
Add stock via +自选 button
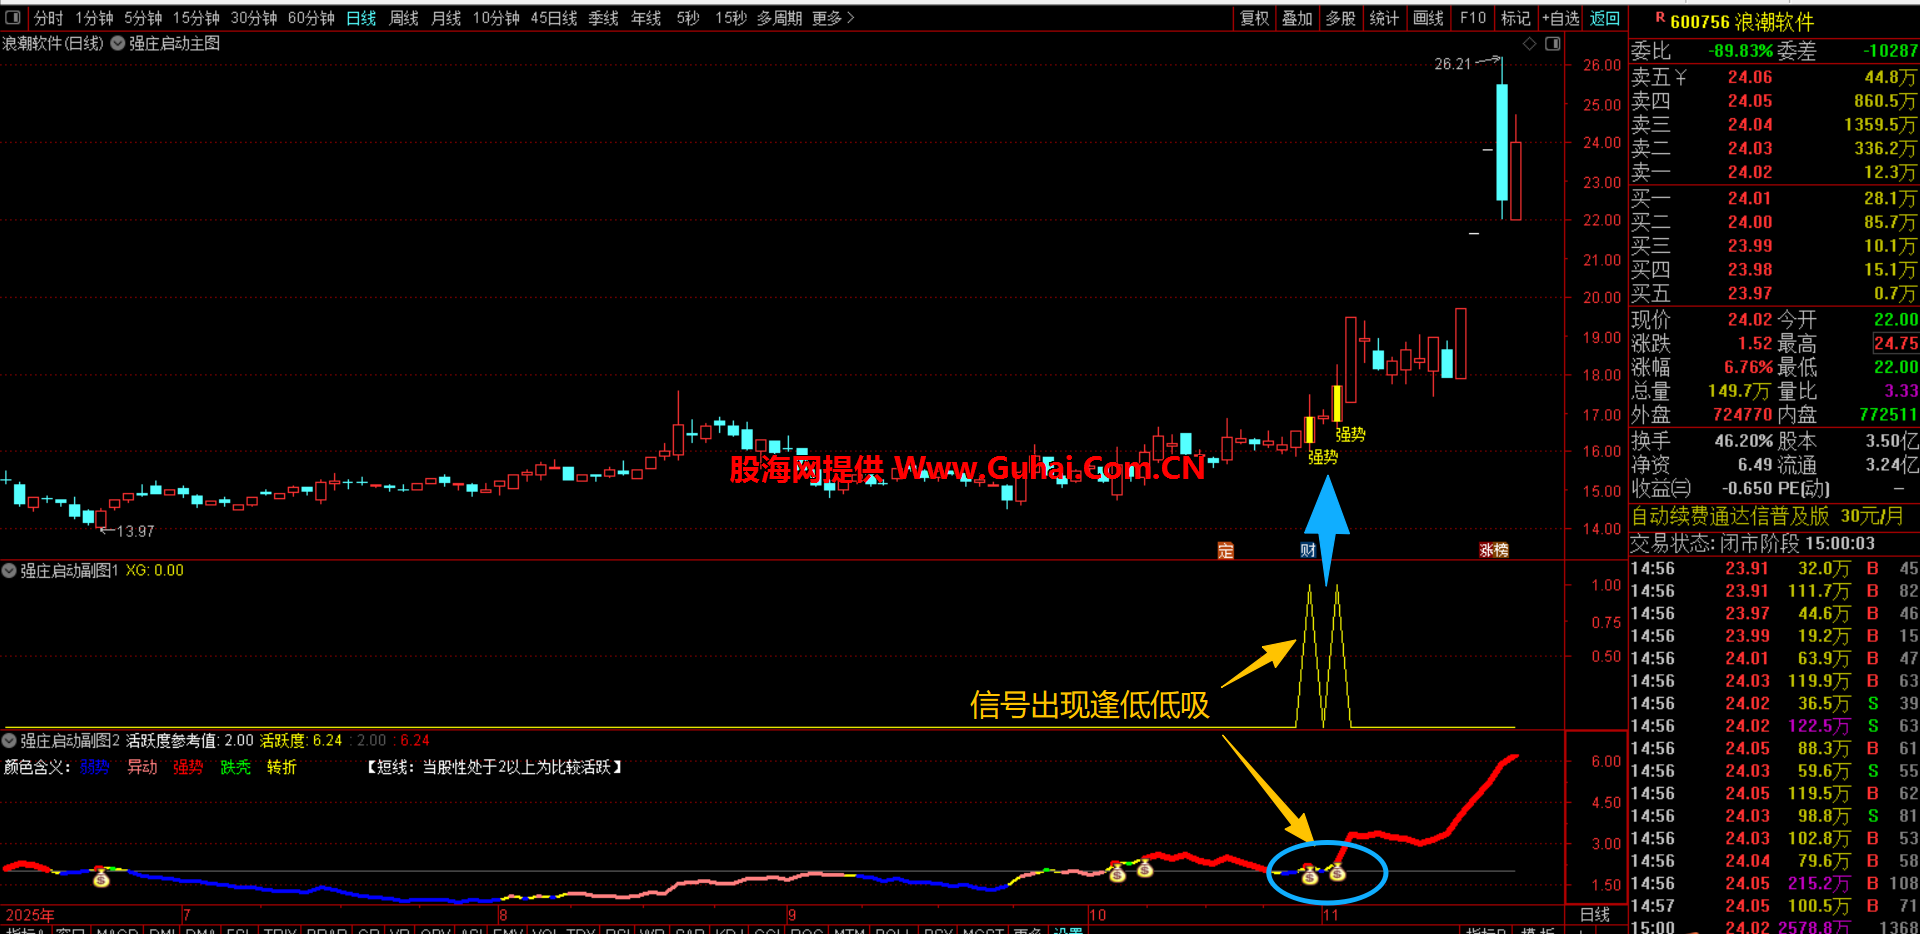tap(1560, 18)
